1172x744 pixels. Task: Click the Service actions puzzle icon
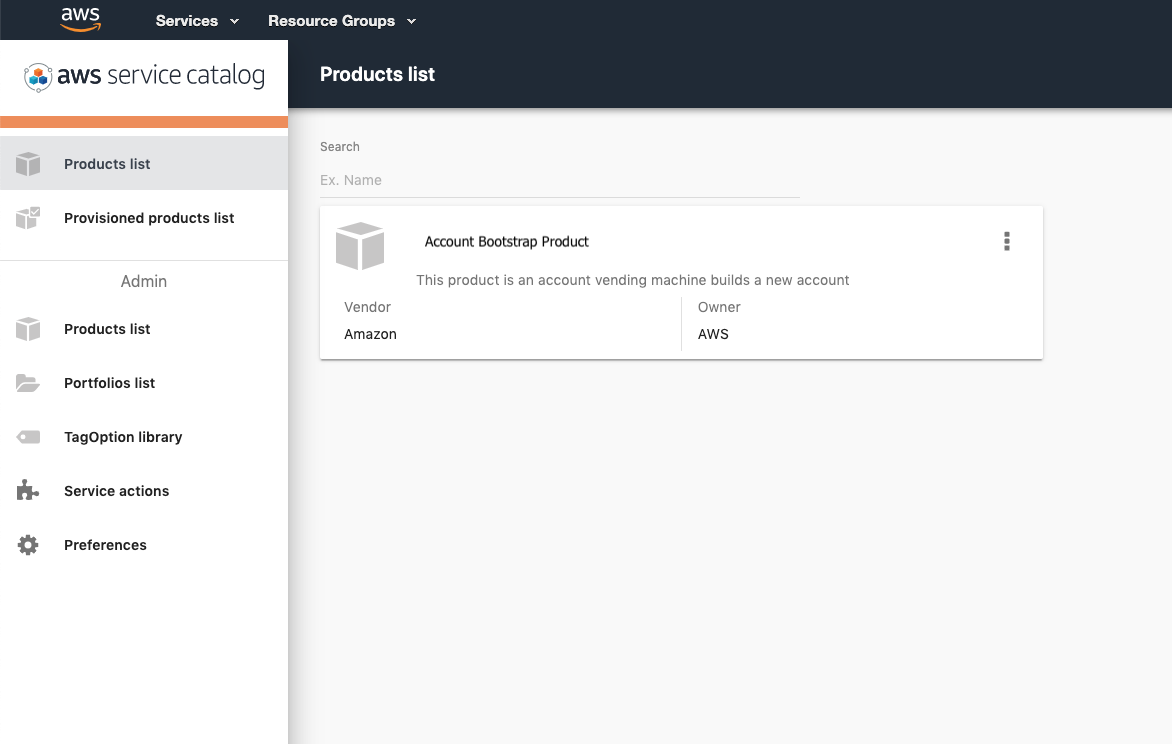coord(28,491)
